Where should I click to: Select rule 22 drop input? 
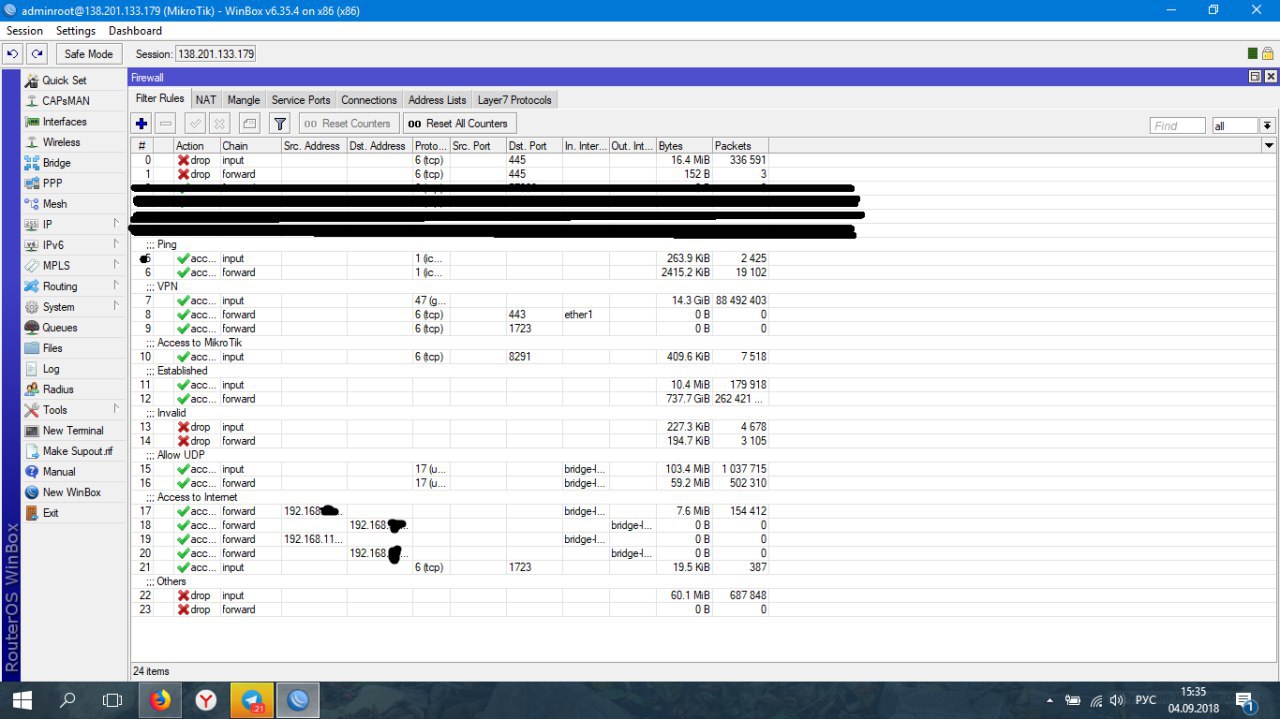450,595
